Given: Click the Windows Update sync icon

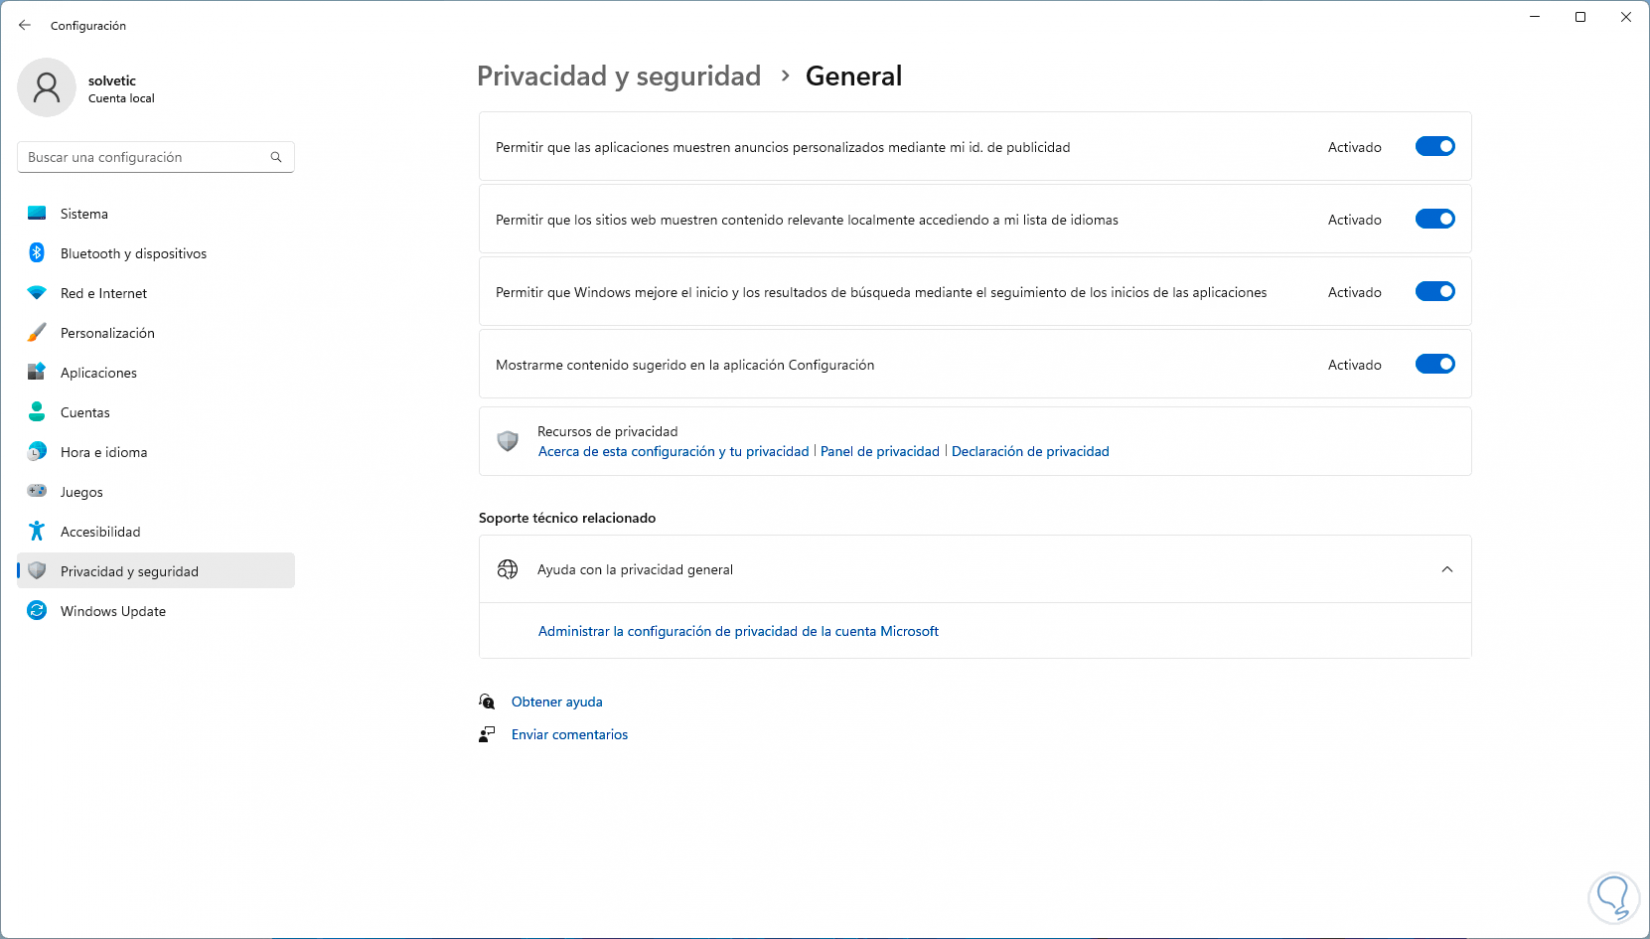Looking at the screenshot, I should click(x=37, y=611).
